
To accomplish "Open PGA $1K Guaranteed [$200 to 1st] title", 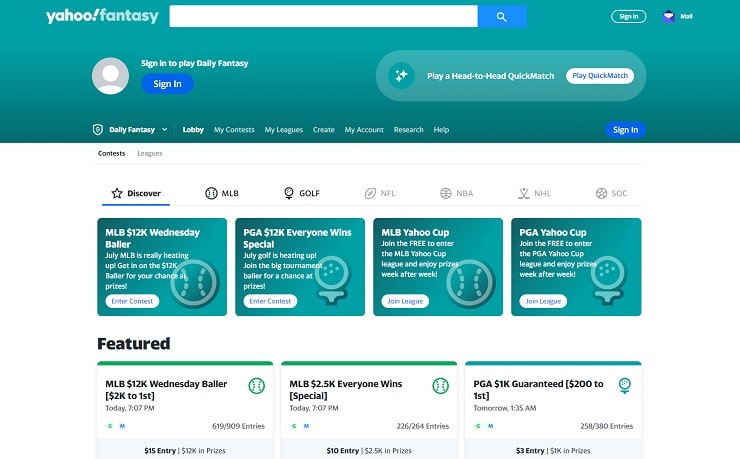I will [538, 390].
